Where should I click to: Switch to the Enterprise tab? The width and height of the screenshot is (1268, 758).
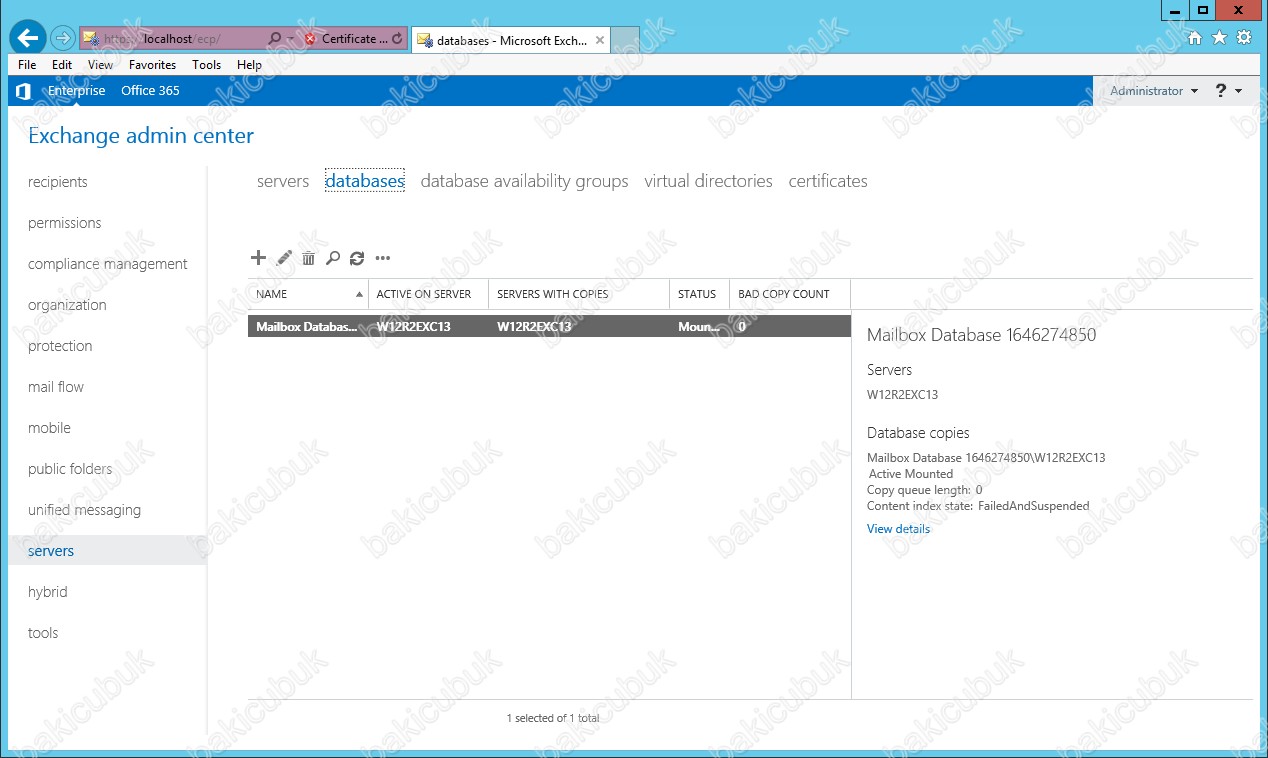(76, 91)
